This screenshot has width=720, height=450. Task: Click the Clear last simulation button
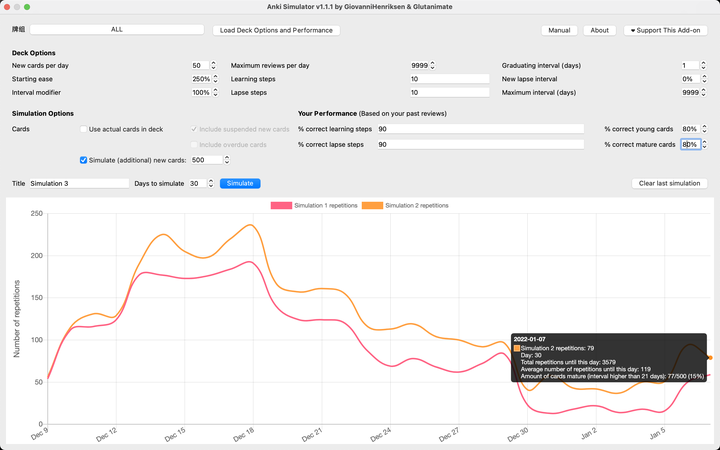(x=670, y=184)
